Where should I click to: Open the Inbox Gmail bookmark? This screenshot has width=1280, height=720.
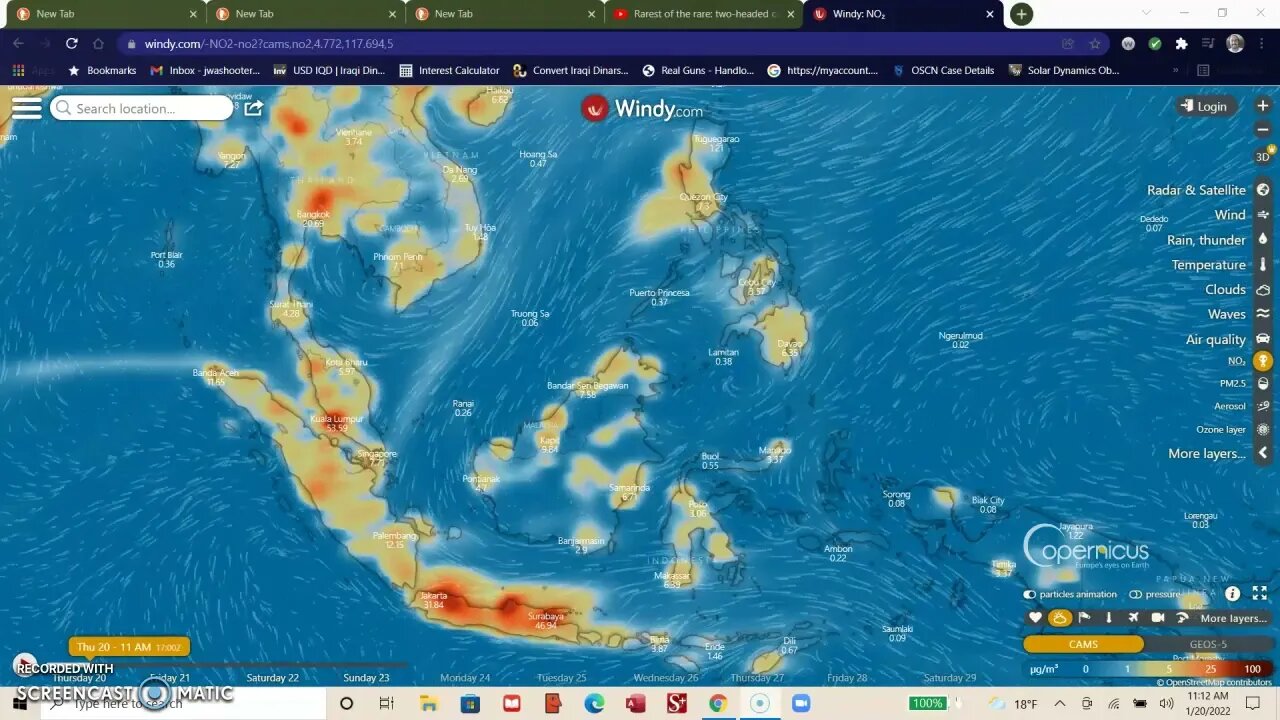click(x=205, y=70)
